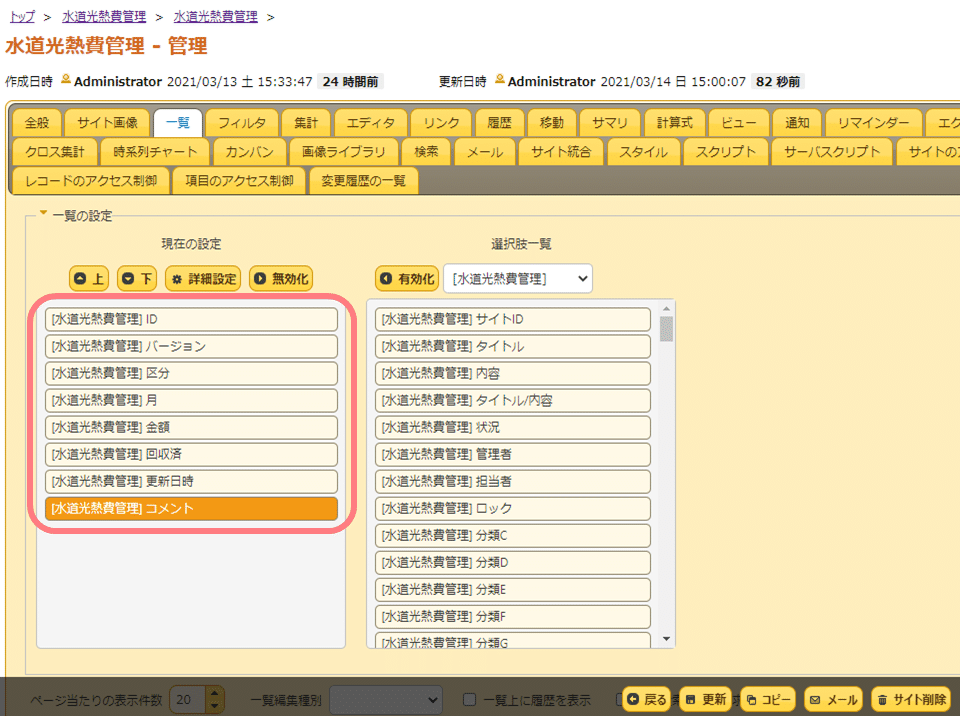The image size is (960, 716).
Task: Select タイトル in the options list
Action: [x=512, y=346]
